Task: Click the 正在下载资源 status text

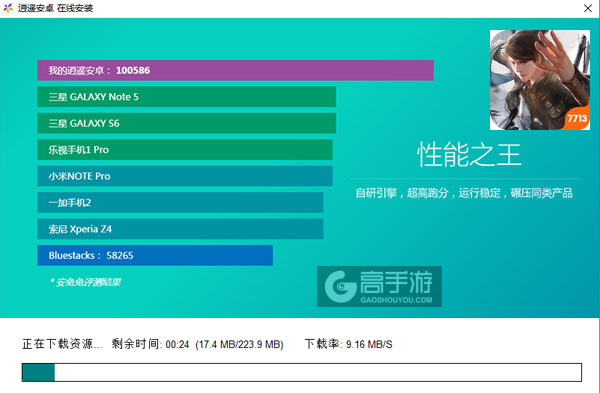Action: point(62,344)
